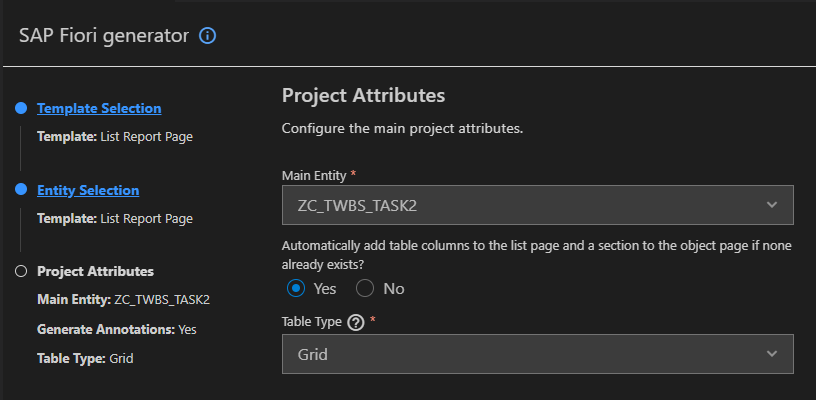
Task: Click the Main Entity field label
Action: pos(314,176)
